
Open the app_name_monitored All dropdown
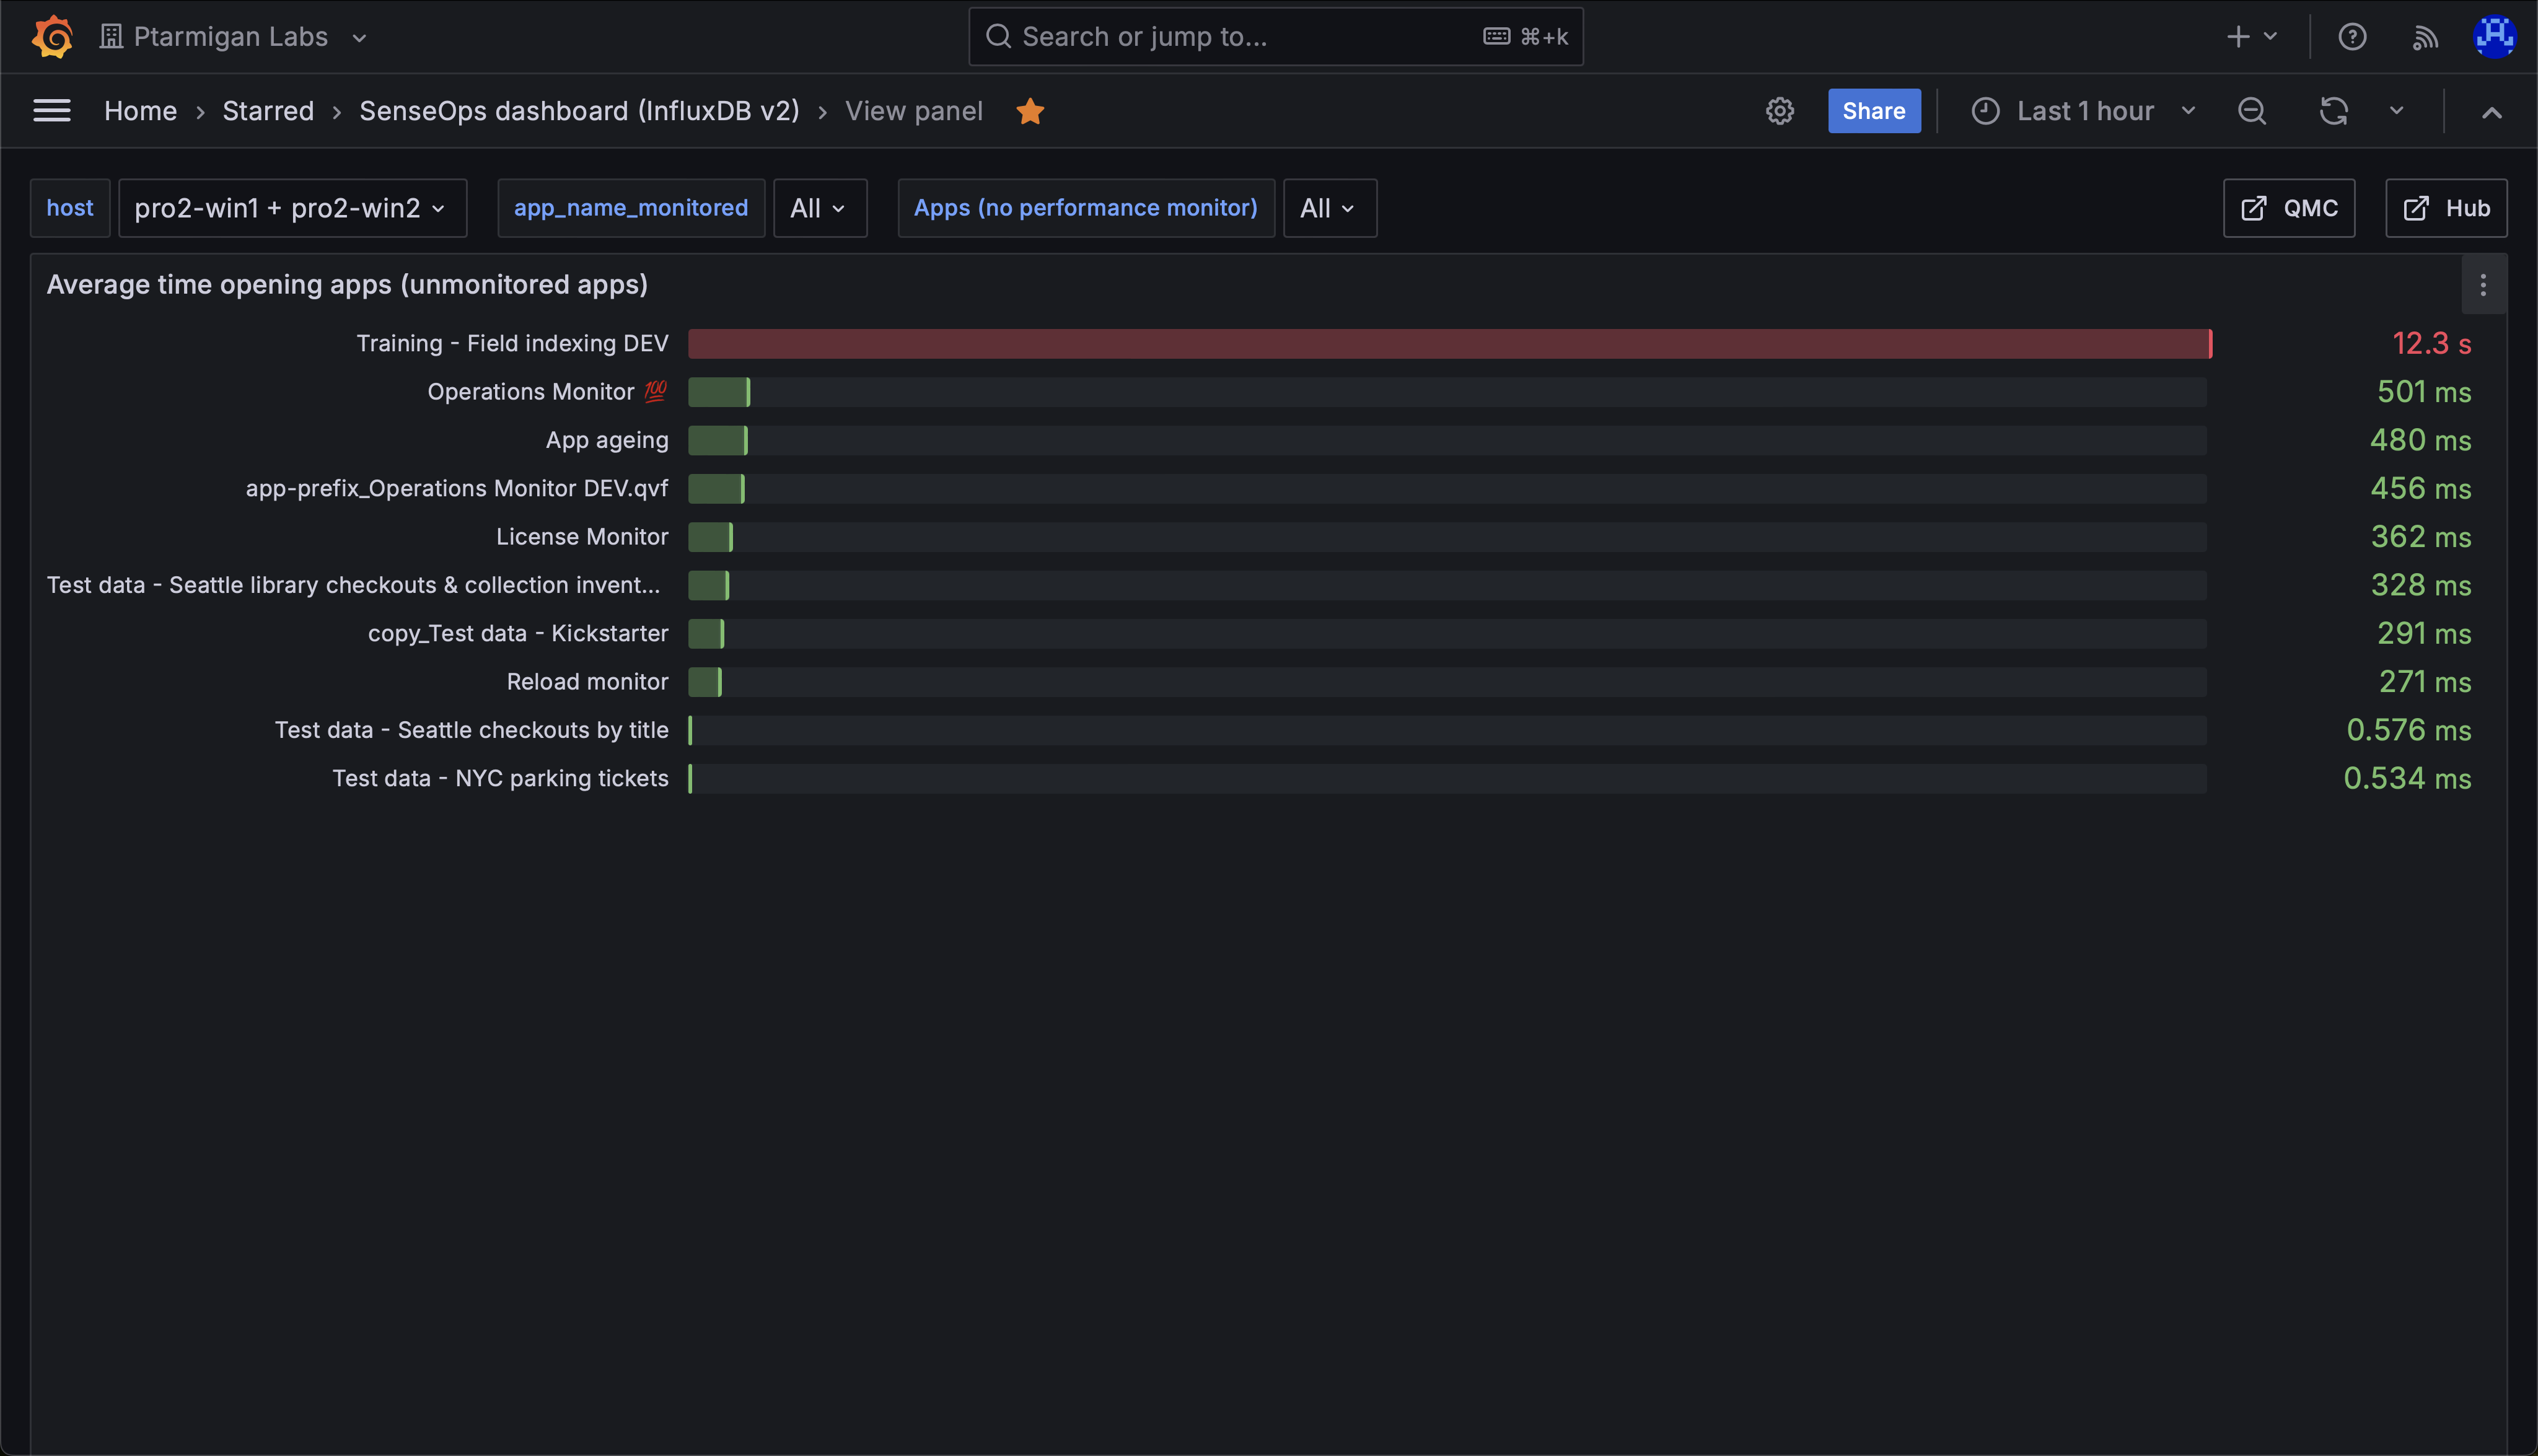819,208
